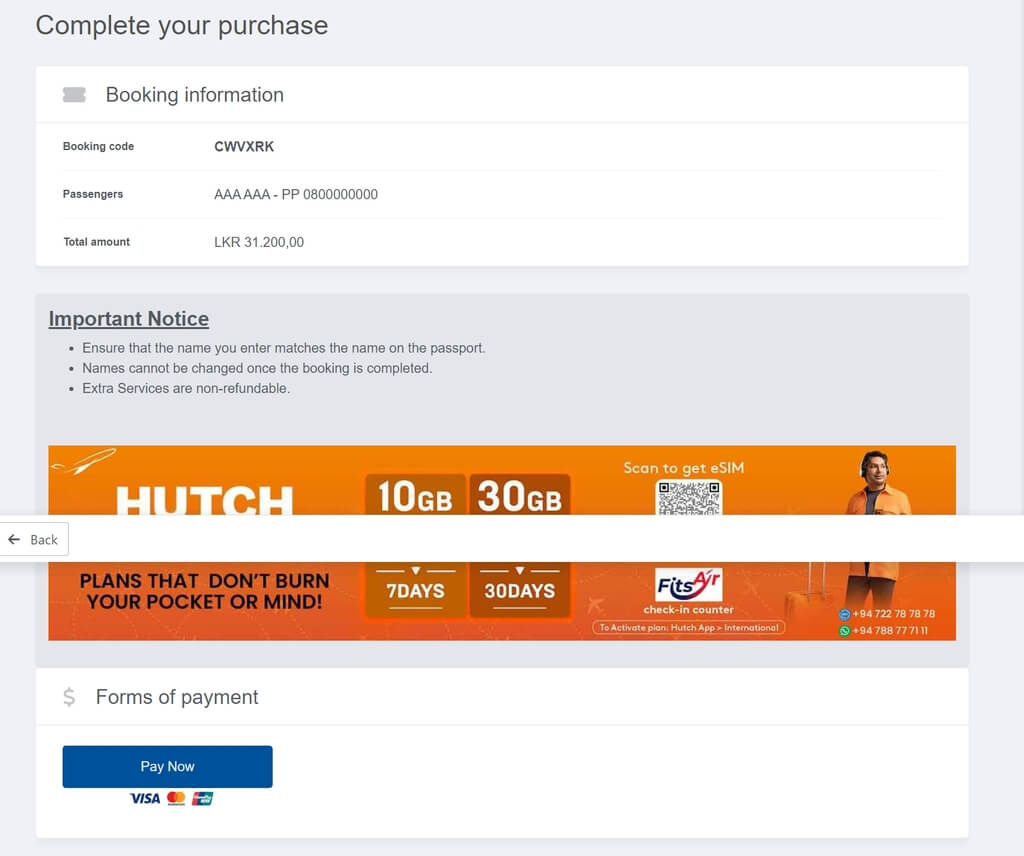The height and width of the screenshot is (856, 1024).
Task: Click the Pay Now button
Action: (167, 766)
